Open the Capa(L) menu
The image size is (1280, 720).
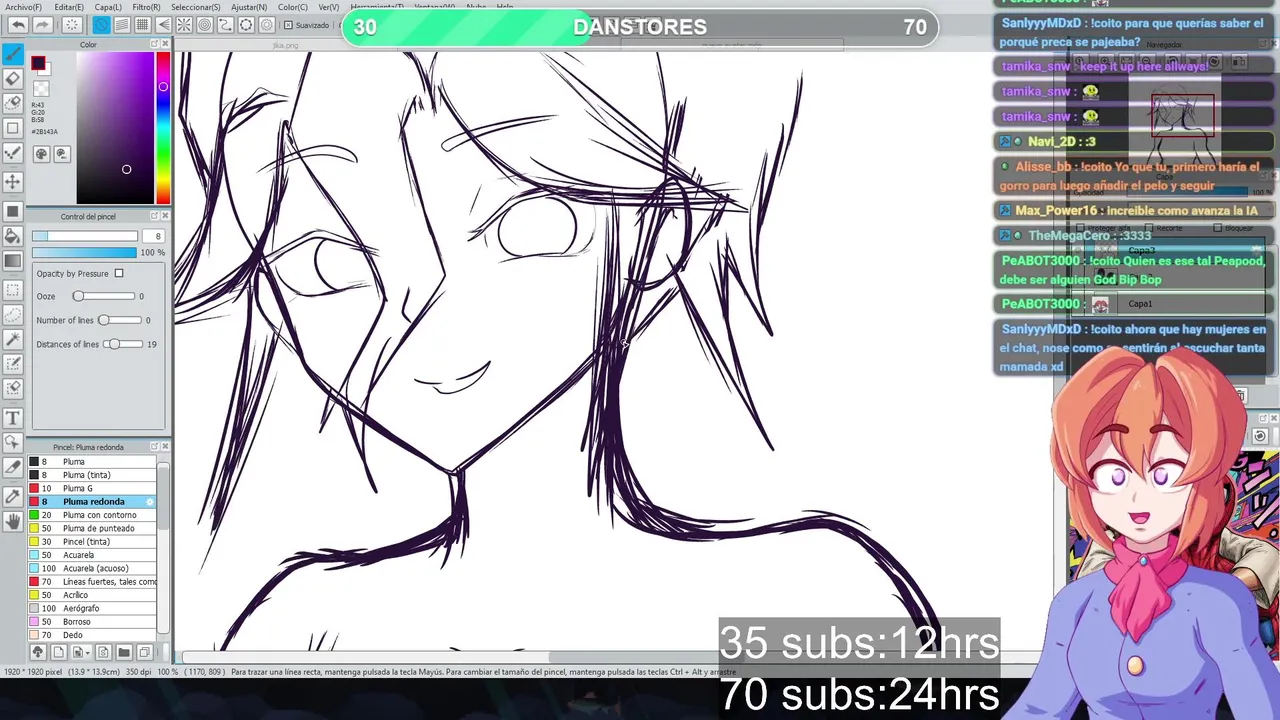(x=108, y=7)
